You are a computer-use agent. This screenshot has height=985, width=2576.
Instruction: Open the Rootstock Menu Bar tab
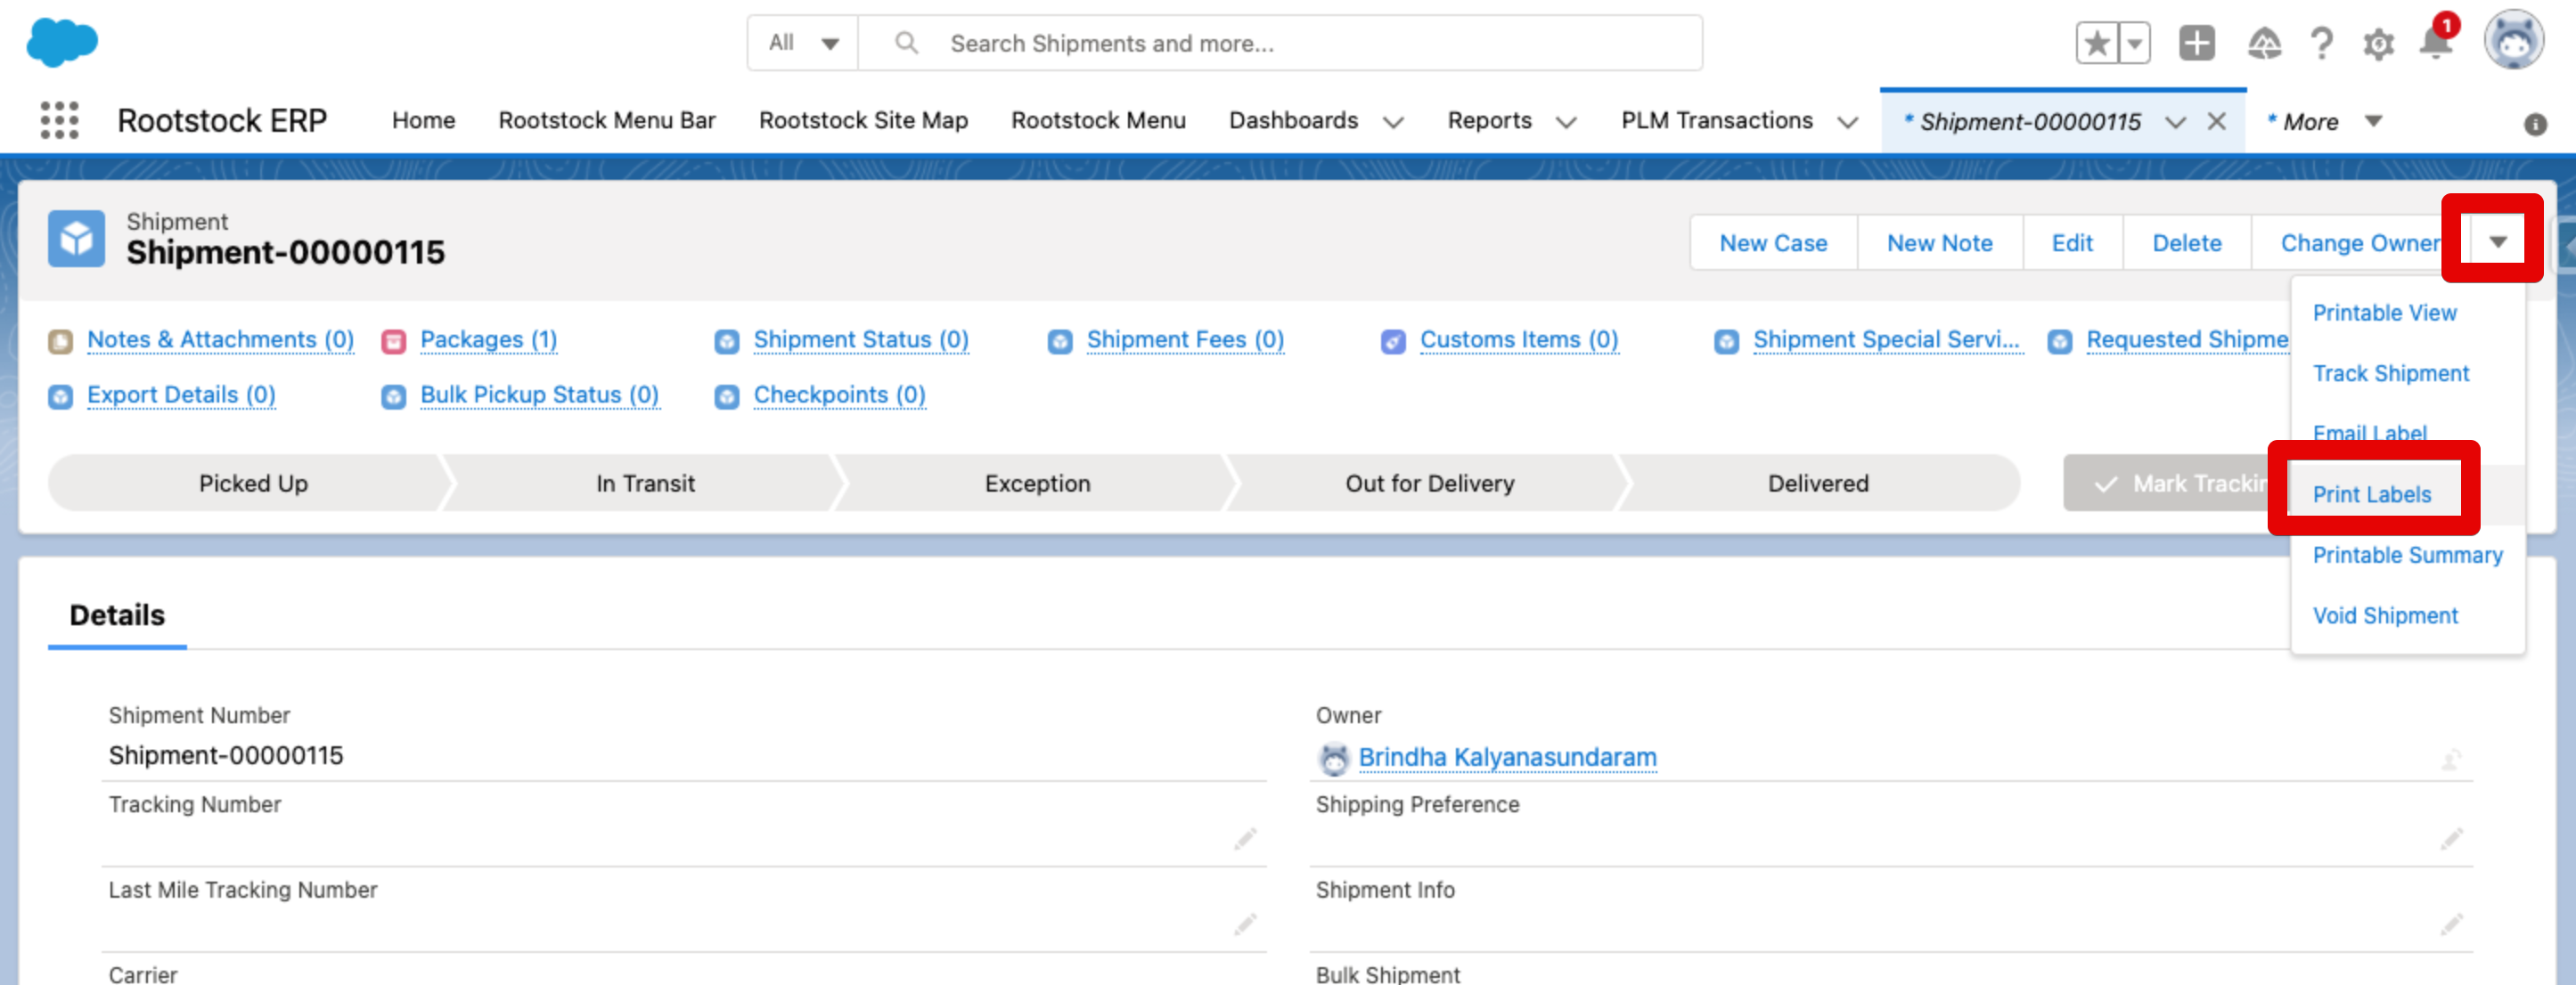[x=607, y=121]
